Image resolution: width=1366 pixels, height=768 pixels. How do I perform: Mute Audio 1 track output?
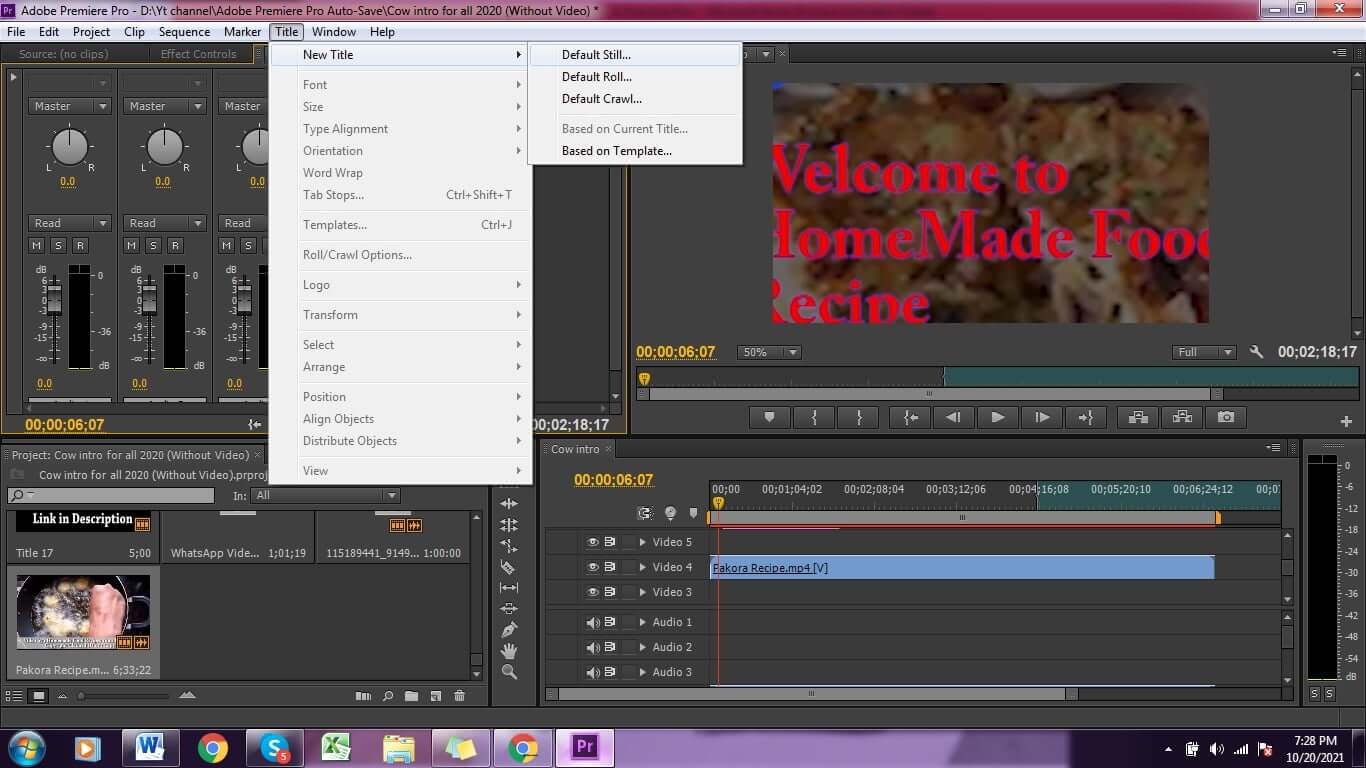[x=593, y=622]
